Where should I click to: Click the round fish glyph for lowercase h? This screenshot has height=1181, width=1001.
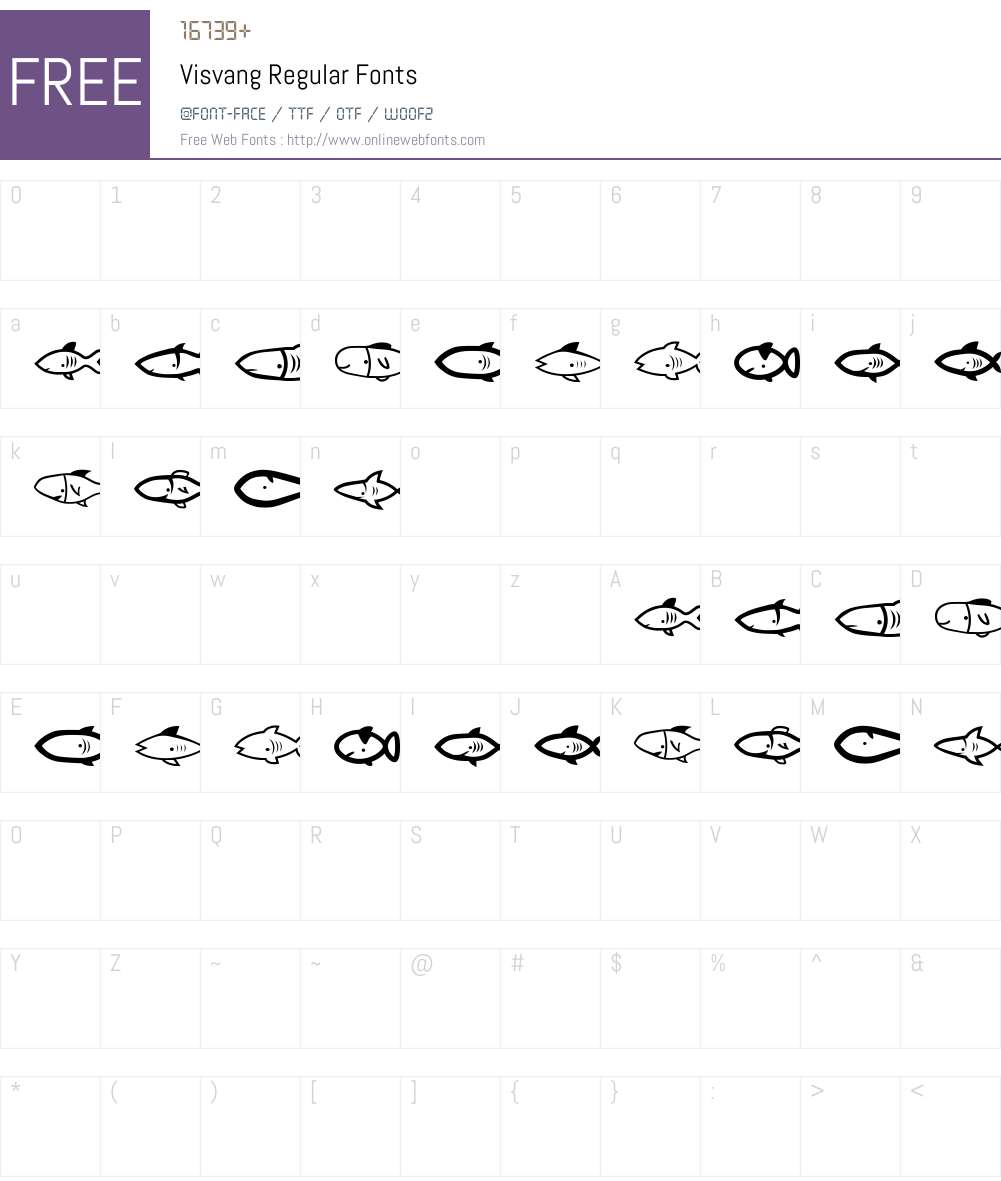[767, 362]
